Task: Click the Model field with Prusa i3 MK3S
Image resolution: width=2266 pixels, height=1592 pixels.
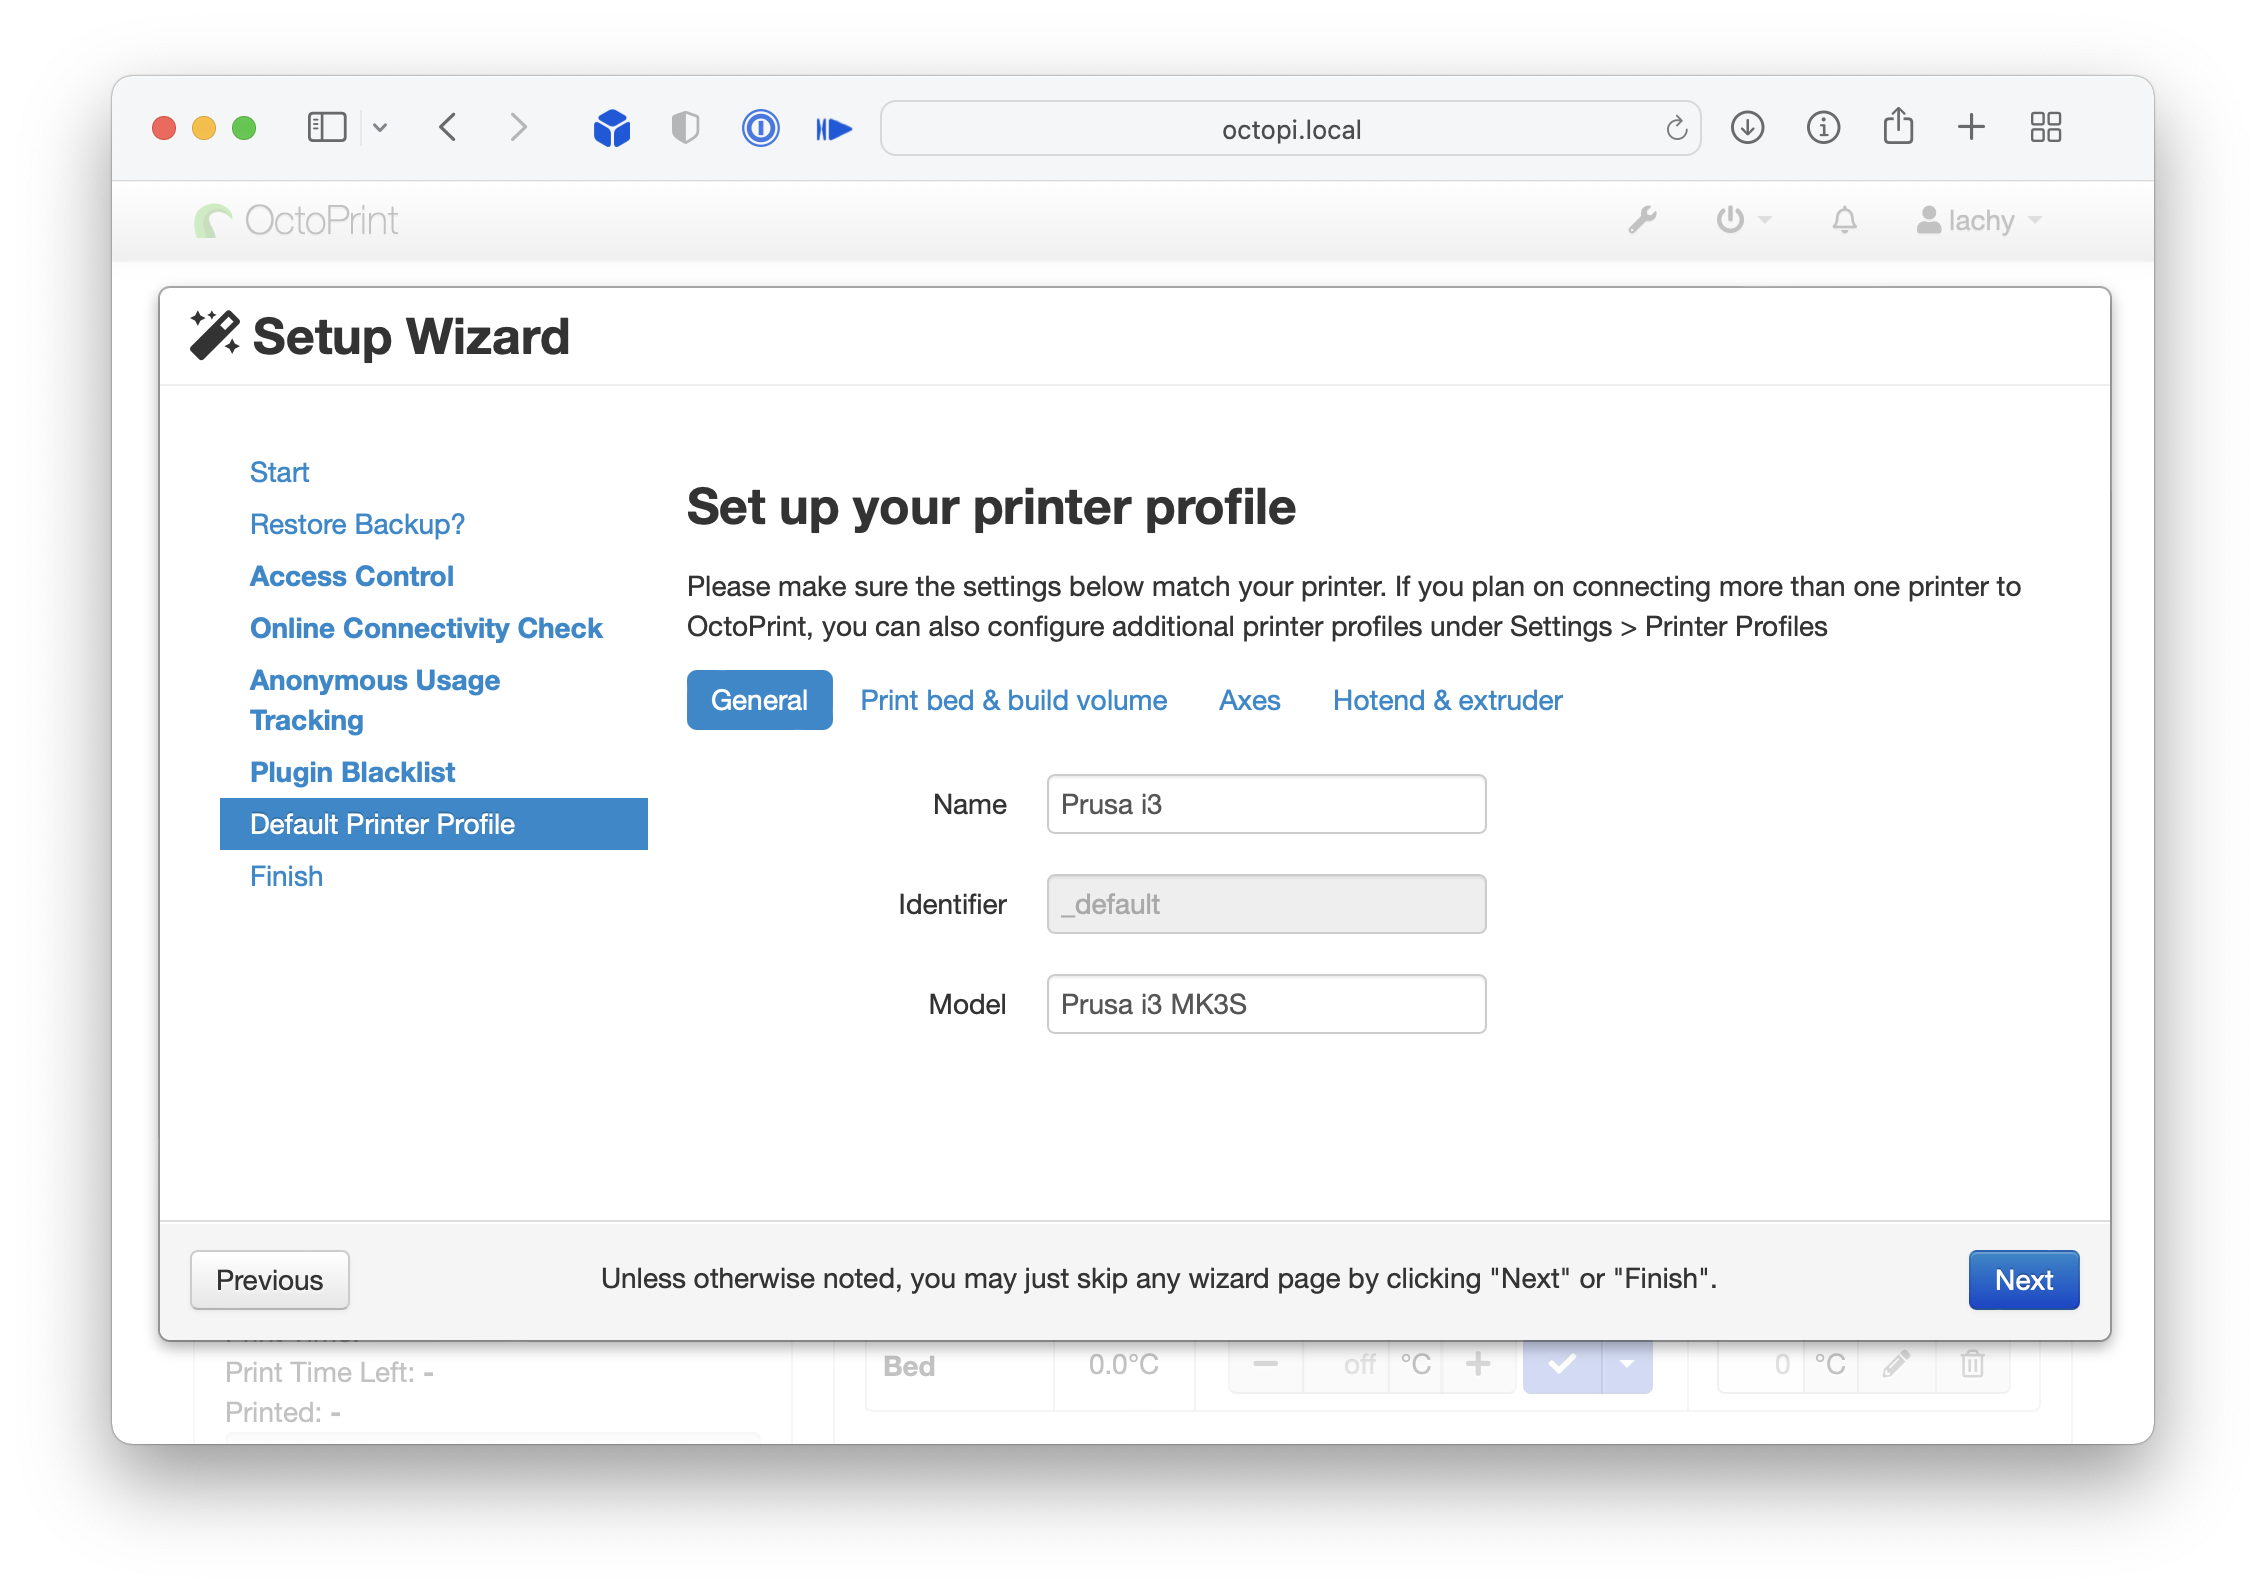Action: [1266, 1004]
